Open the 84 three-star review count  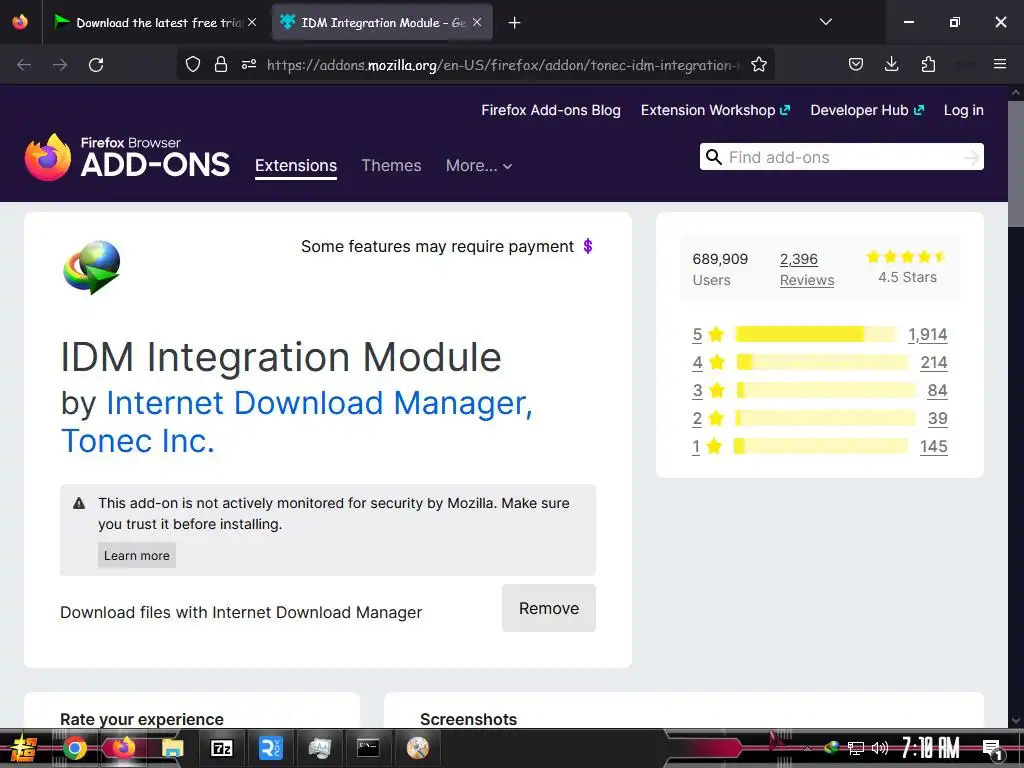(x=937, y=391)
